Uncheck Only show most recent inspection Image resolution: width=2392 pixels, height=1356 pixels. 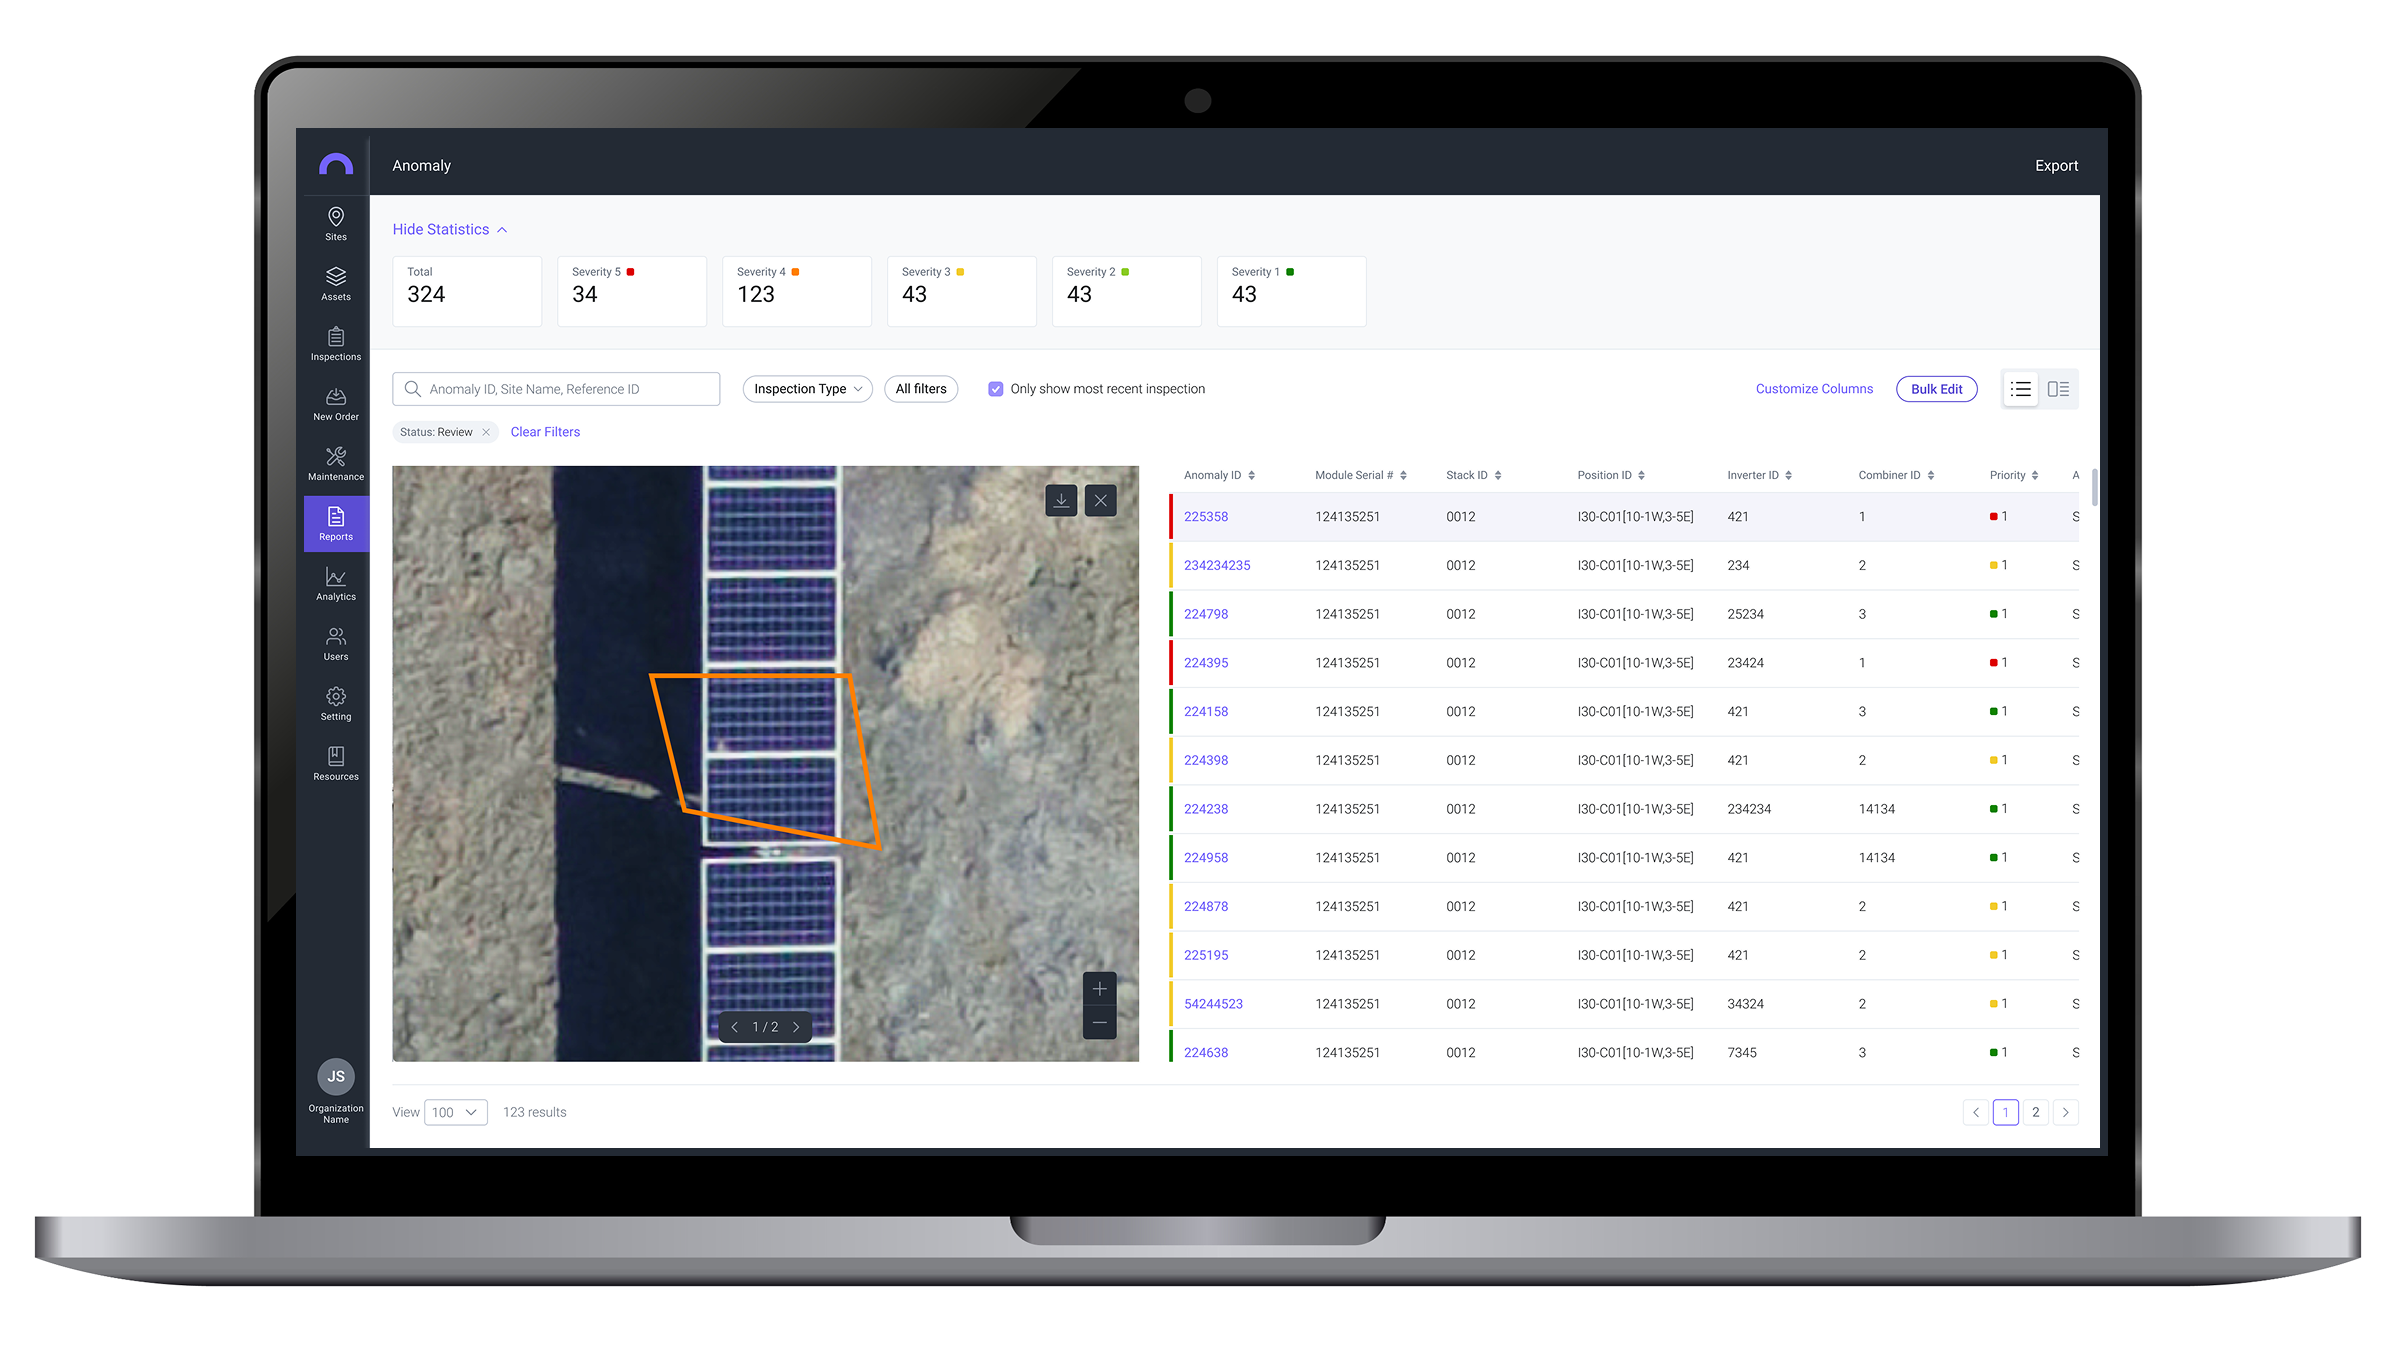click(995, 389)
